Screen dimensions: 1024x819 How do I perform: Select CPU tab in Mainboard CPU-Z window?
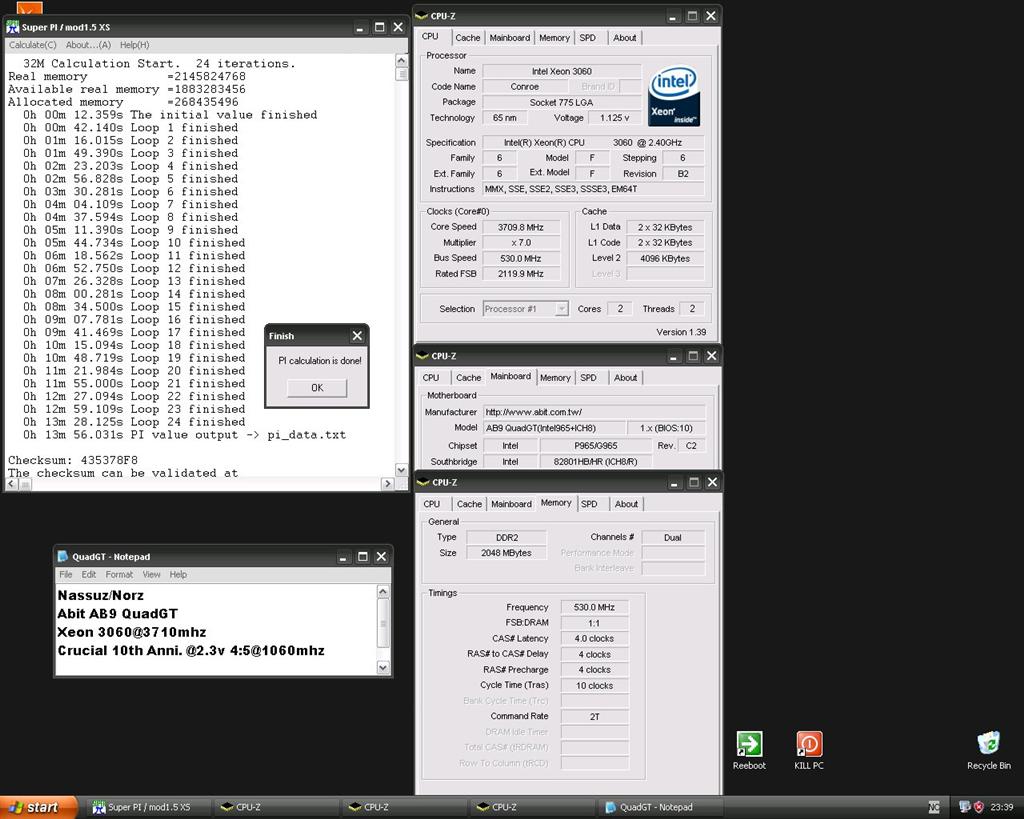[x=431, y=377]
